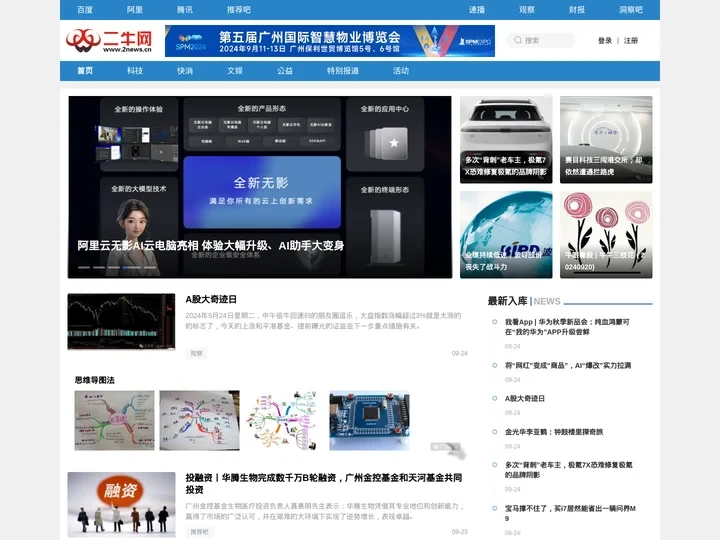Open the 将"网红"变成"商品" news item
Viewport: 720px width, 540px height.
568,366
